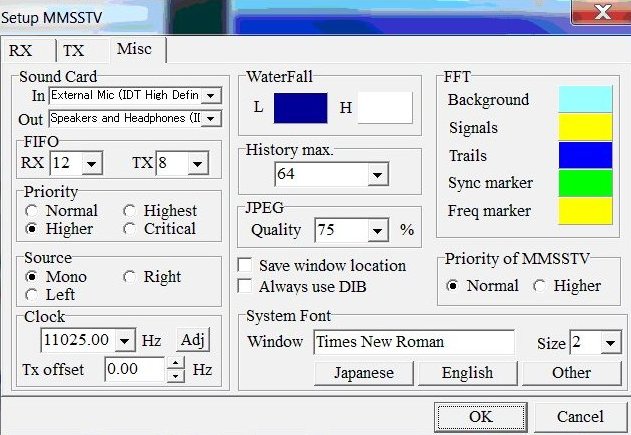Expand the FIFO RX dropdown
The width and height of the screenshot is (631, 435).
(x=92, y=163)
